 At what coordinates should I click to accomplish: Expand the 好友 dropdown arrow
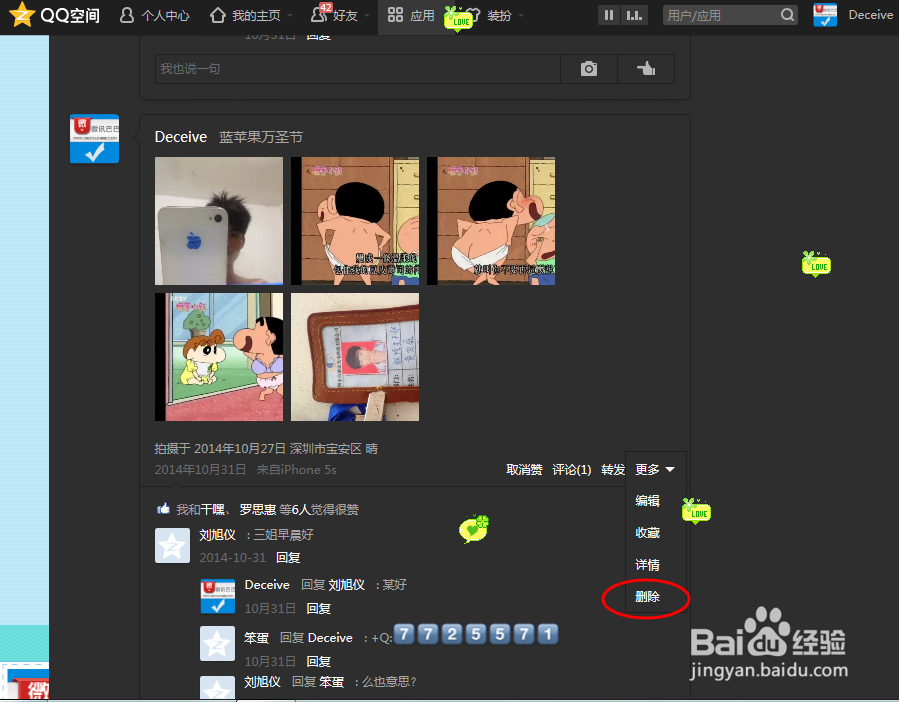point(367,15)
